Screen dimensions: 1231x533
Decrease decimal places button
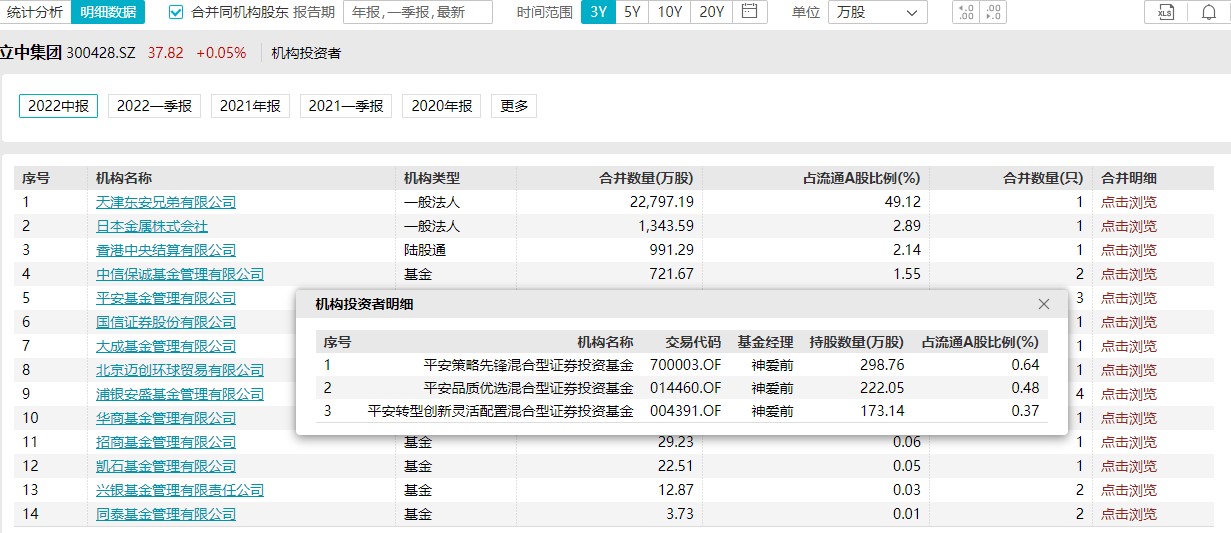(x=993, y=12)
